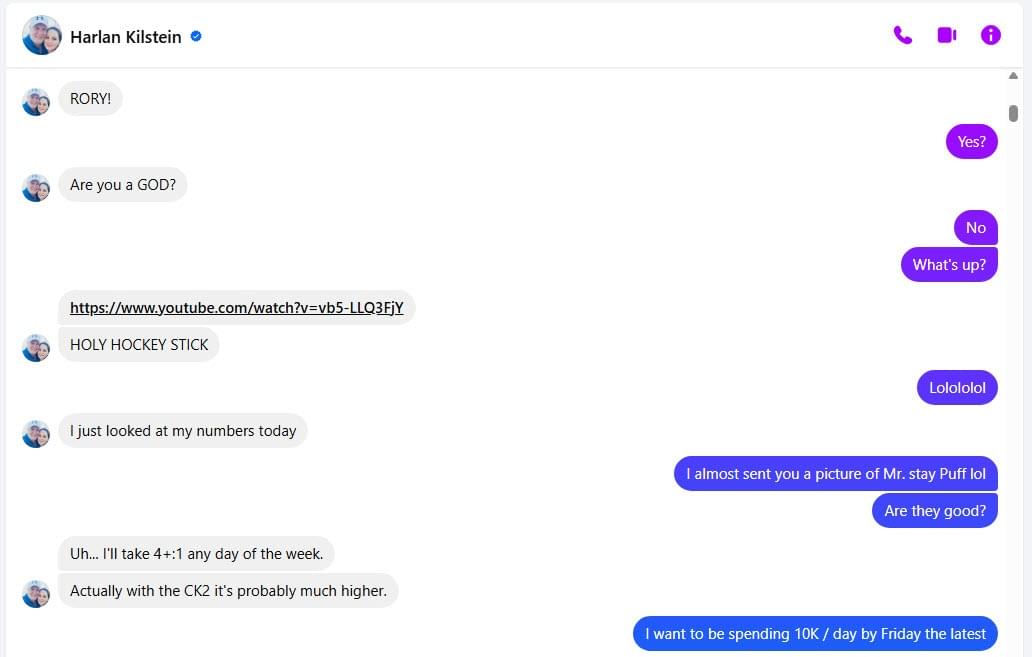Viewport: 1032px width, 657px height.
Task: Open Harlan Kilstein's header profile picture
Action: pos(41,36)
